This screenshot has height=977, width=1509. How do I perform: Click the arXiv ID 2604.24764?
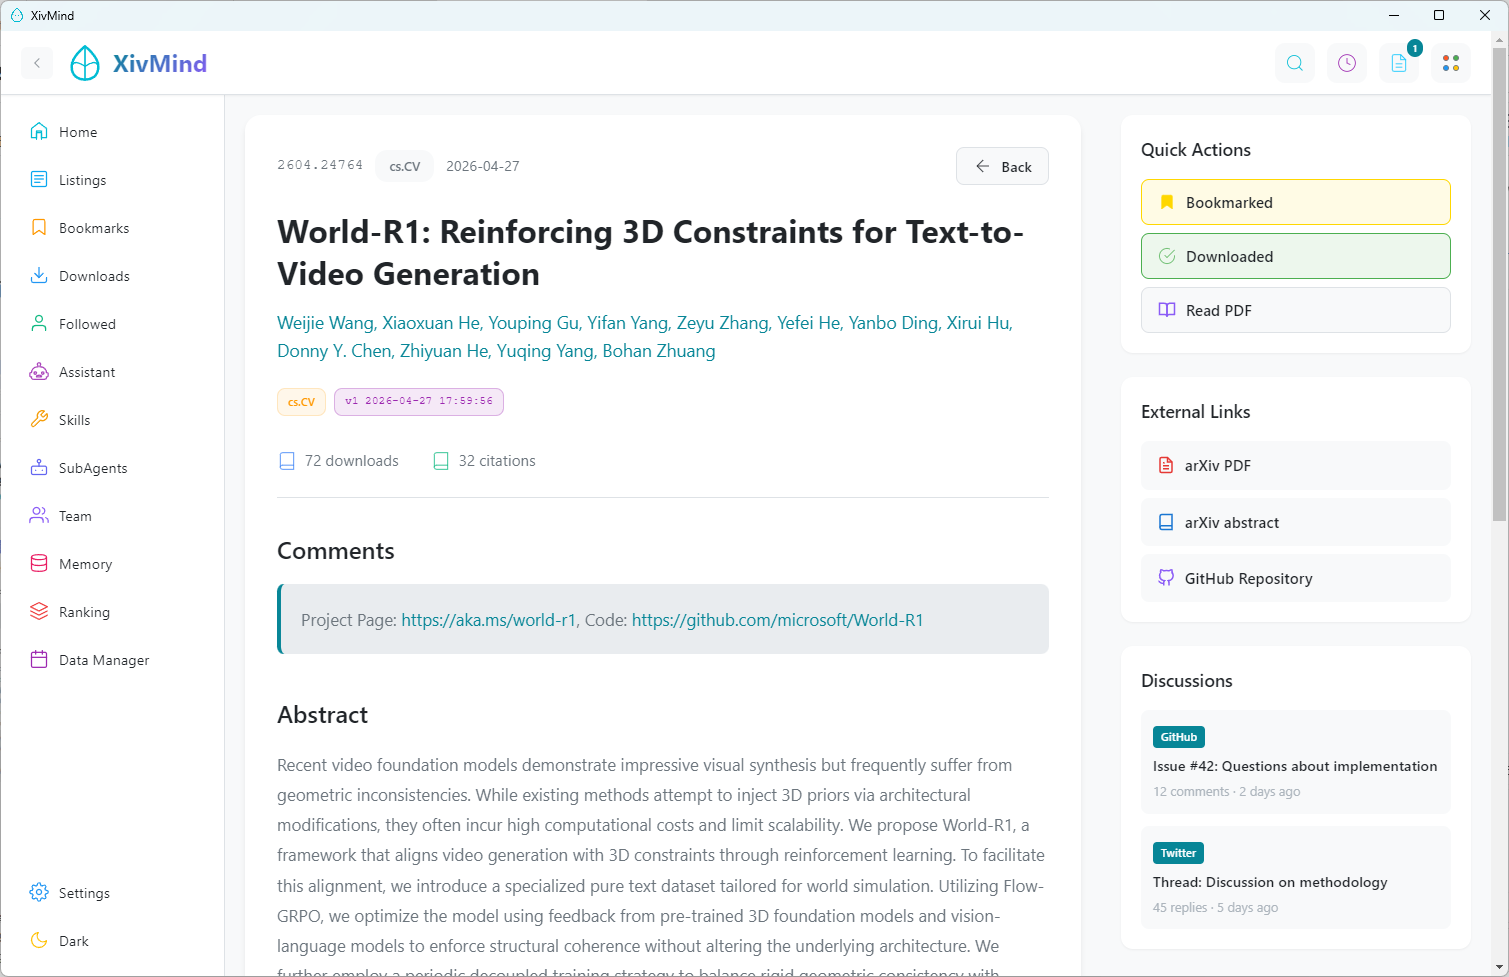point(320,165)
